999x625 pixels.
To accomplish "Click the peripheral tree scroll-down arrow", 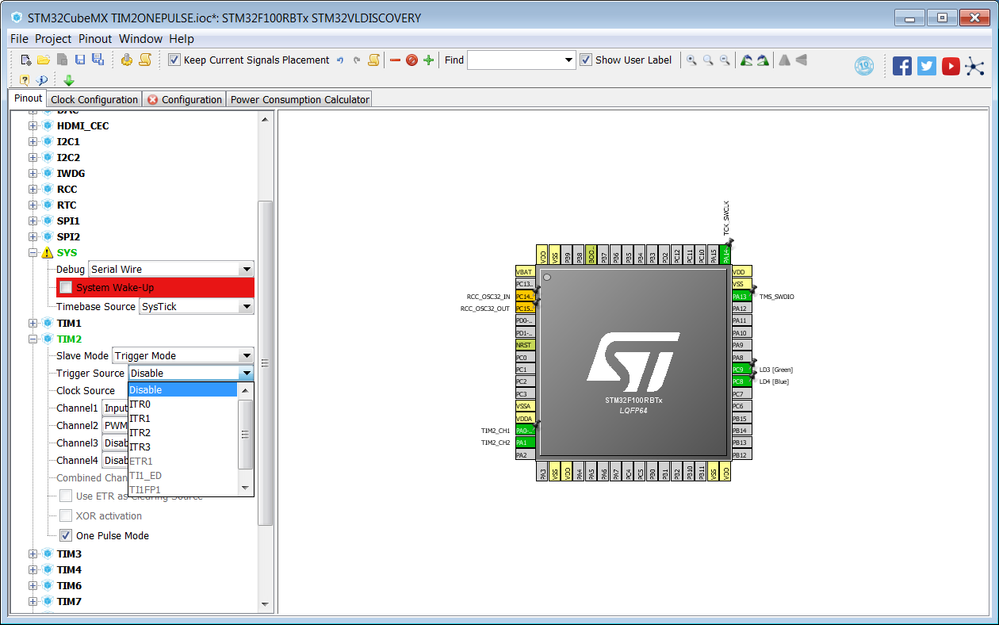I will [x=265, y=604].
